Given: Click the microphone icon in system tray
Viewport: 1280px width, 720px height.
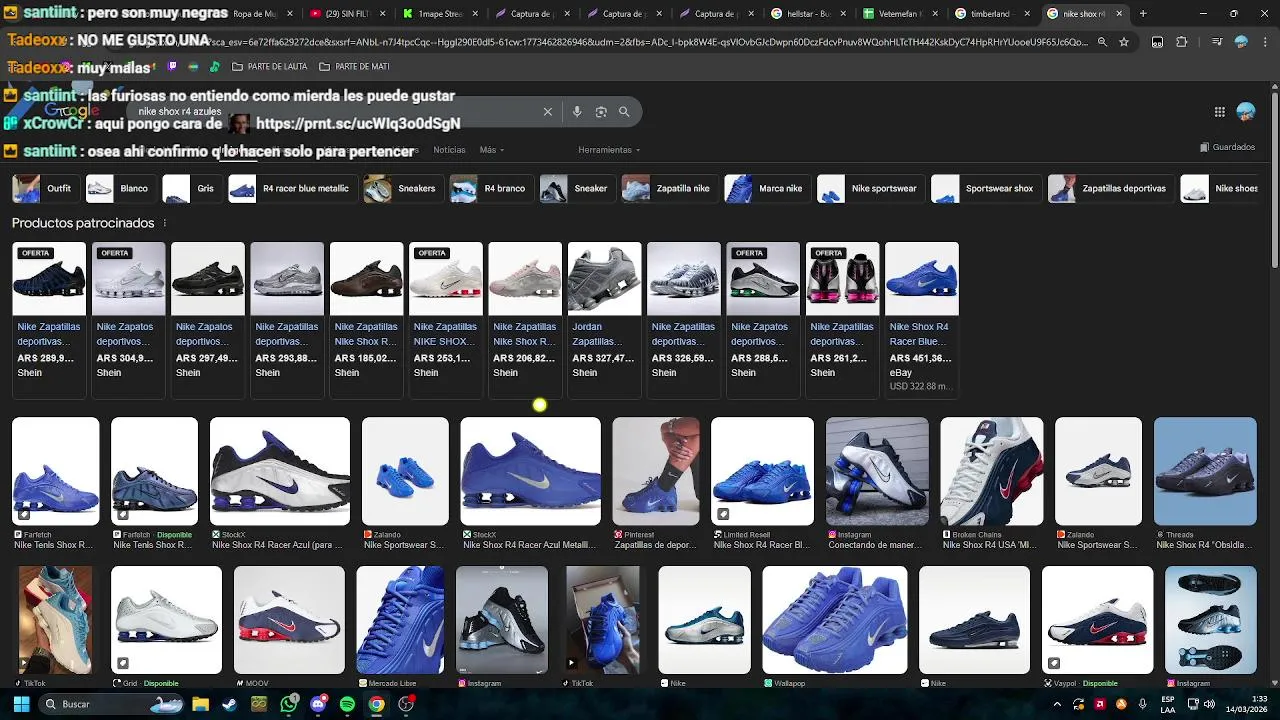Looking at the screenshot, I should (x=1142, y=704).
